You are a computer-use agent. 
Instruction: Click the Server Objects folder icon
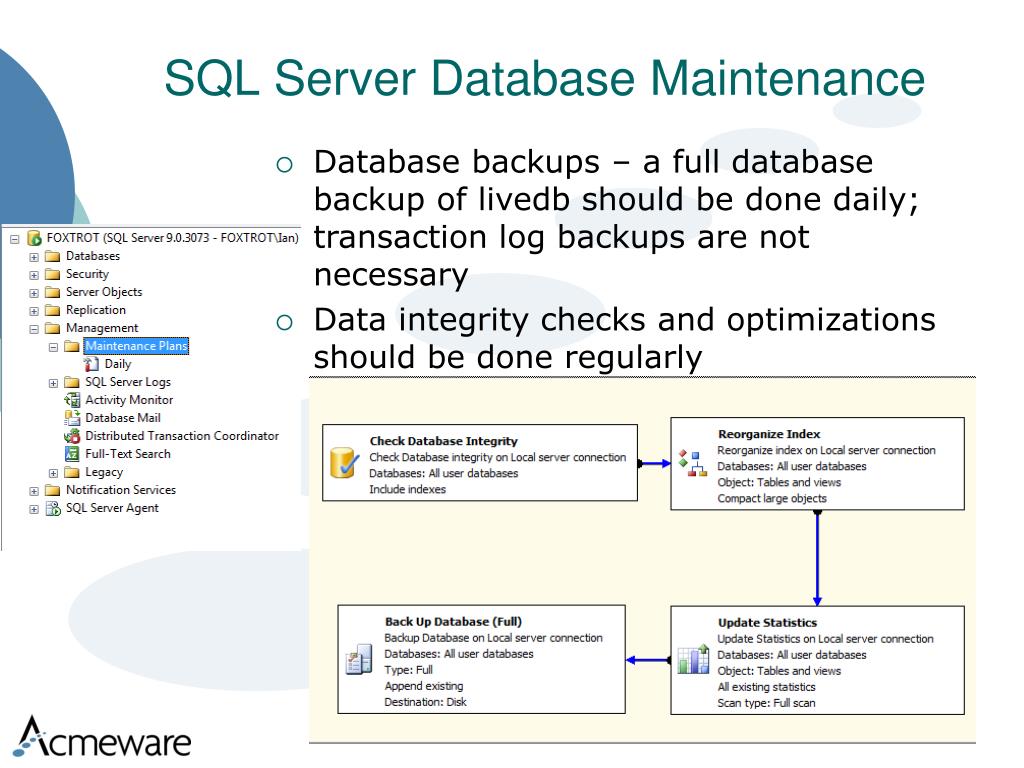pos(53,292)
